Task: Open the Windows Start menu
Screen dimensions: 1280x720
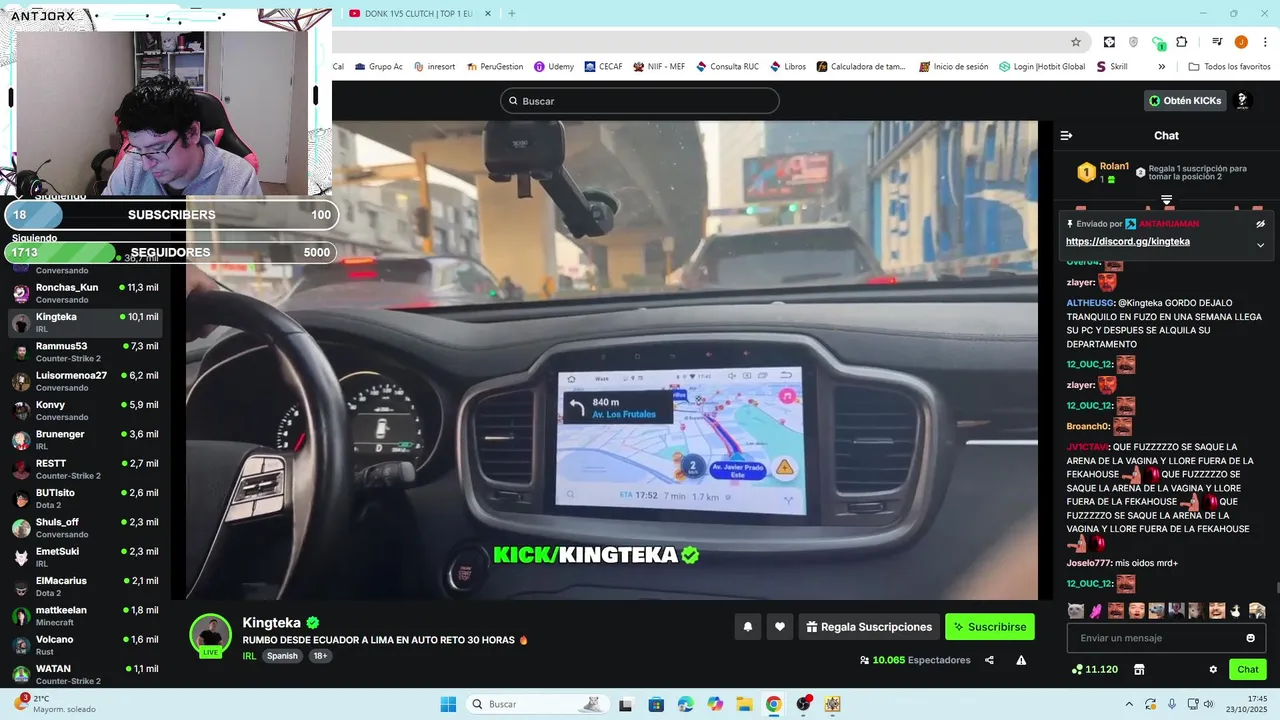Action: pos(447,704)
